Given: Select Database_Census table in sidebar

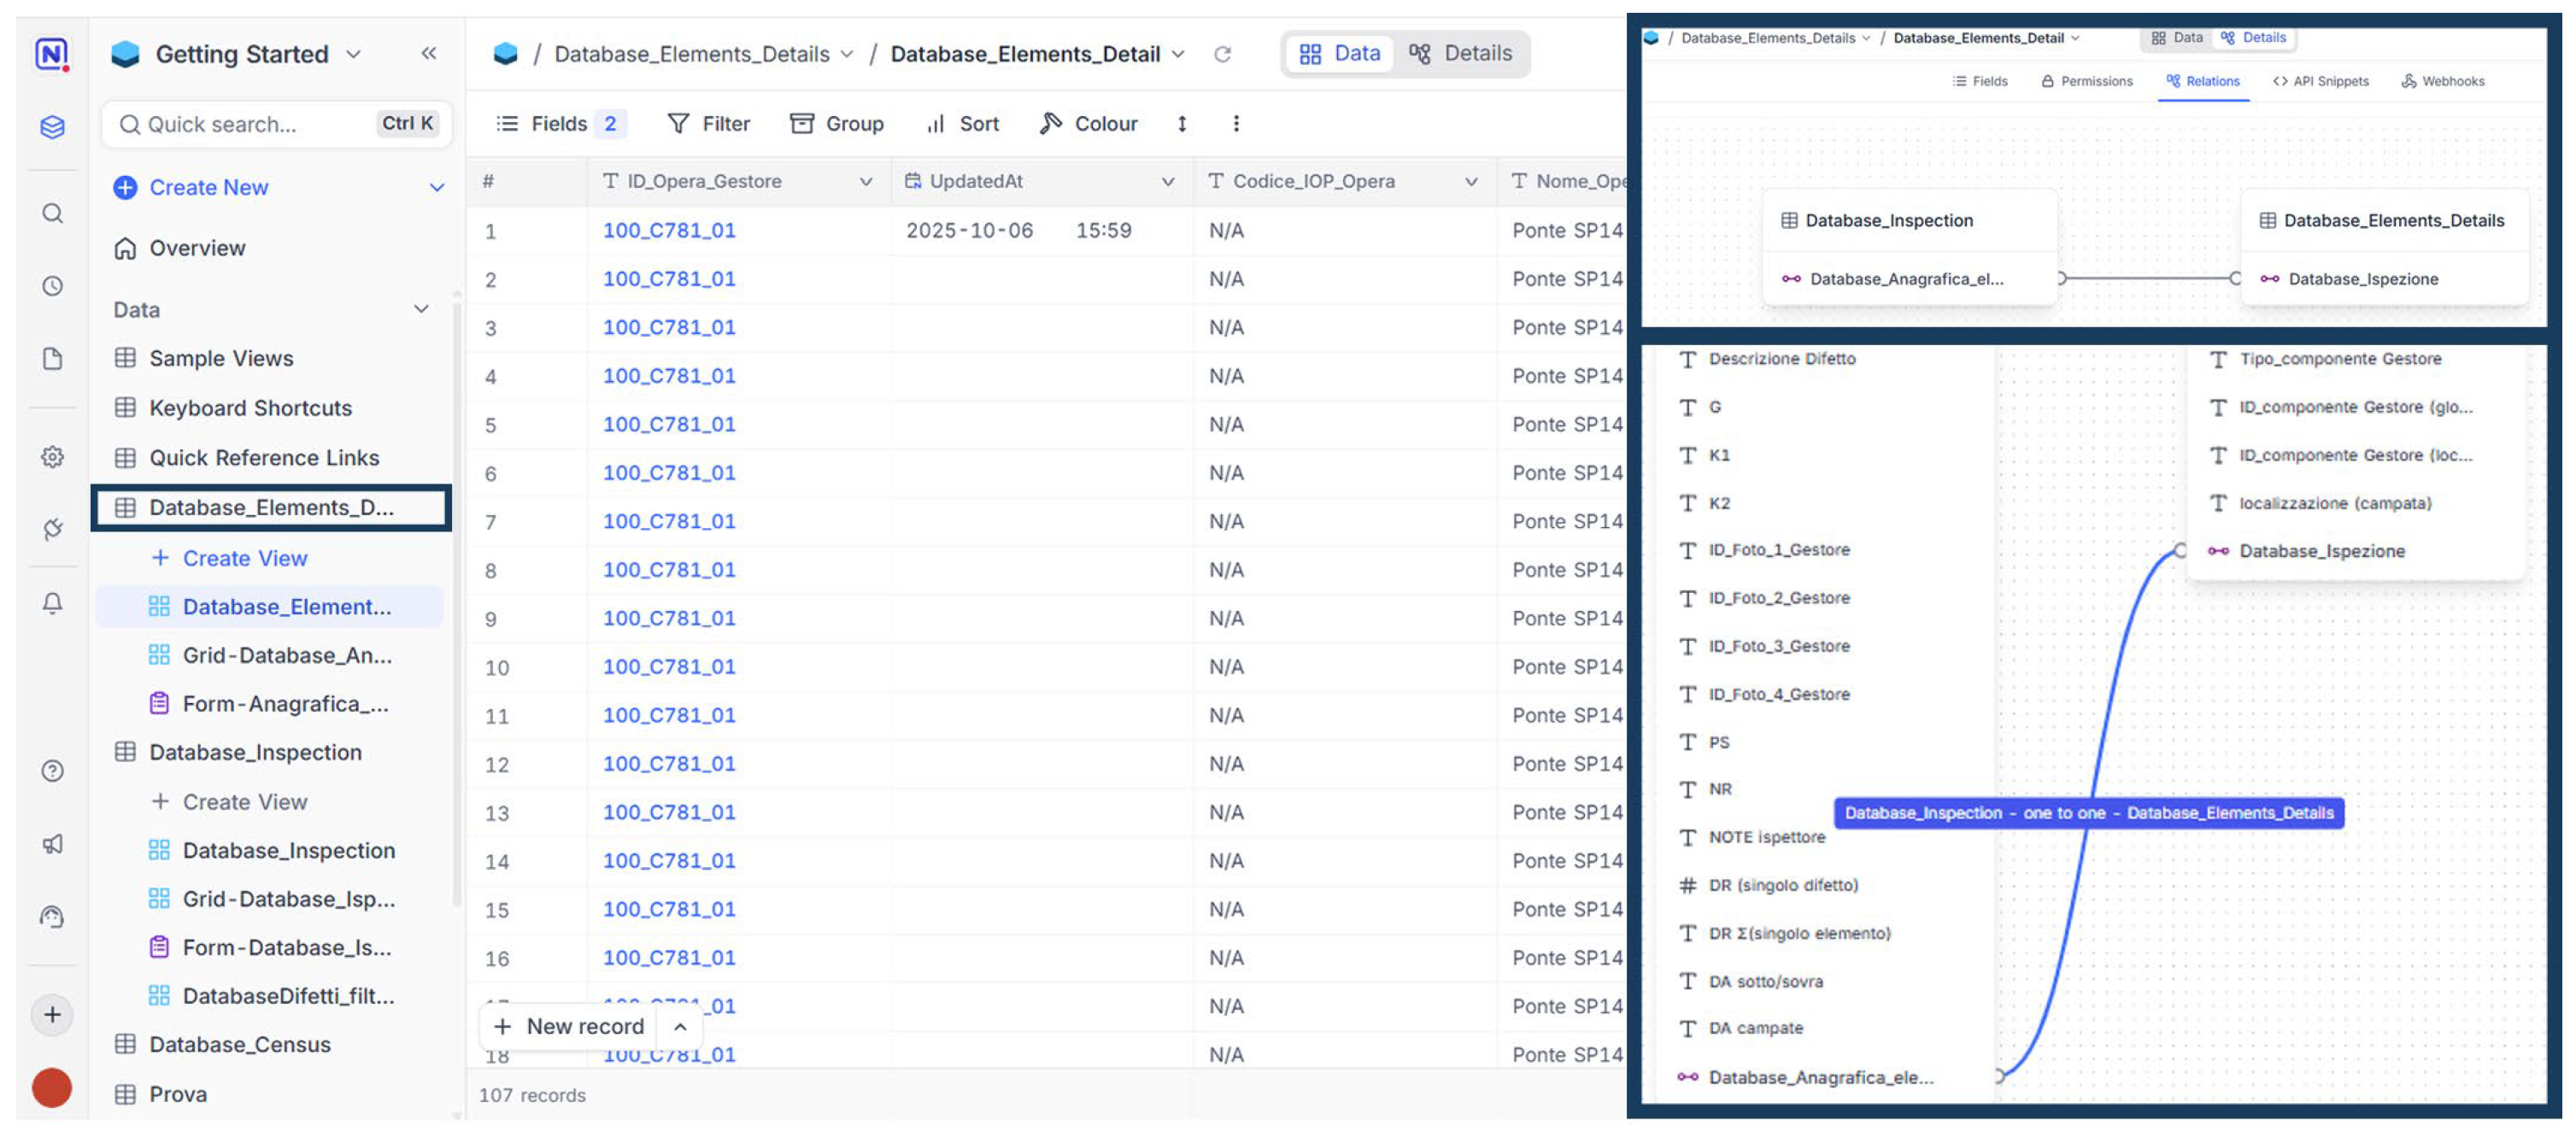Looking at the screenshot, I should point(239,1045).
